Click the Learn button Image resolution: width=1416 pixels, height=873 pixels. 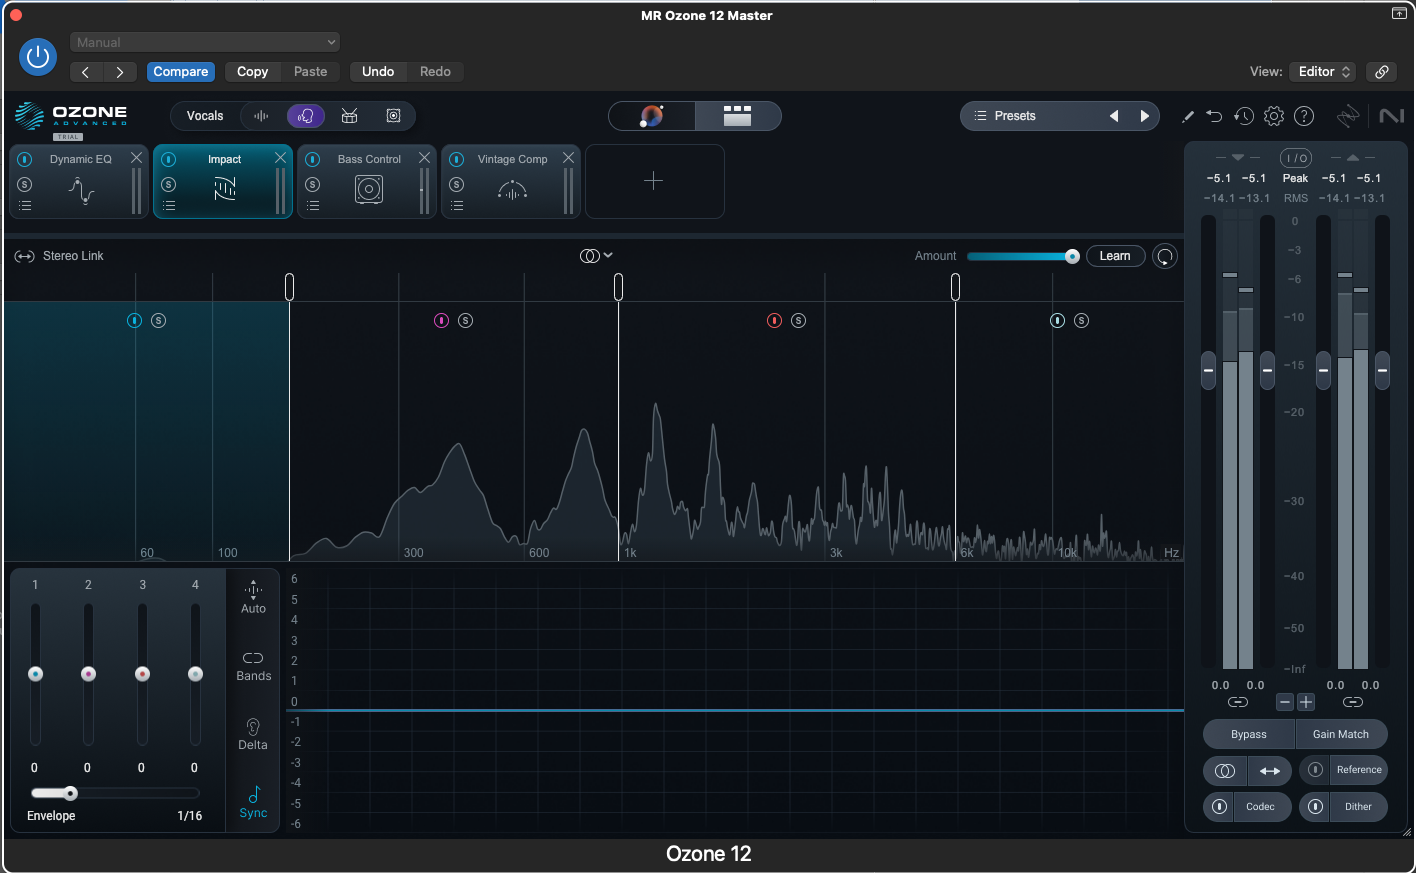click(1115, 256)
